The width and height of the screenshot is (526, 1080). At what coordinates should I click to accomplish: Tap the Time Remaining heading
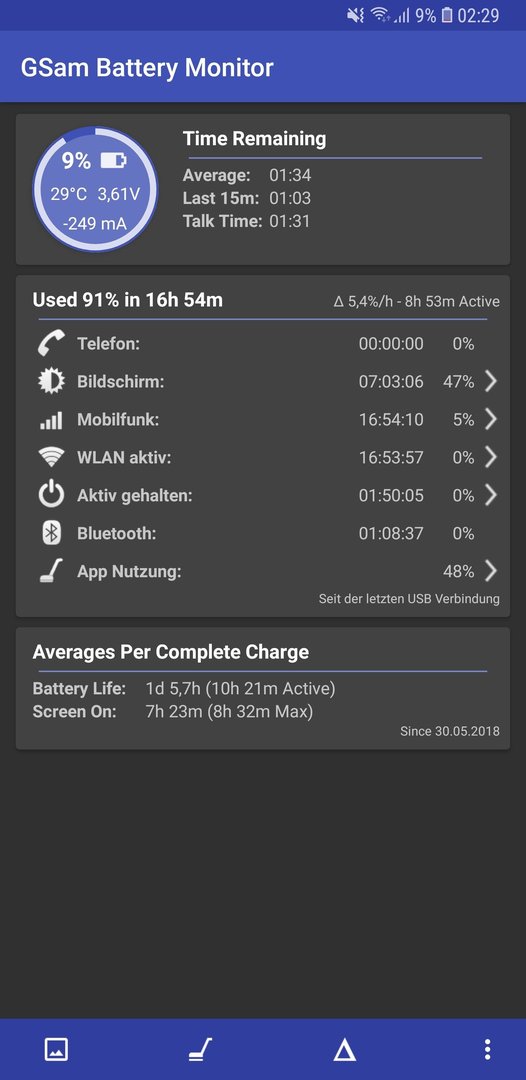tap(254, 138)
